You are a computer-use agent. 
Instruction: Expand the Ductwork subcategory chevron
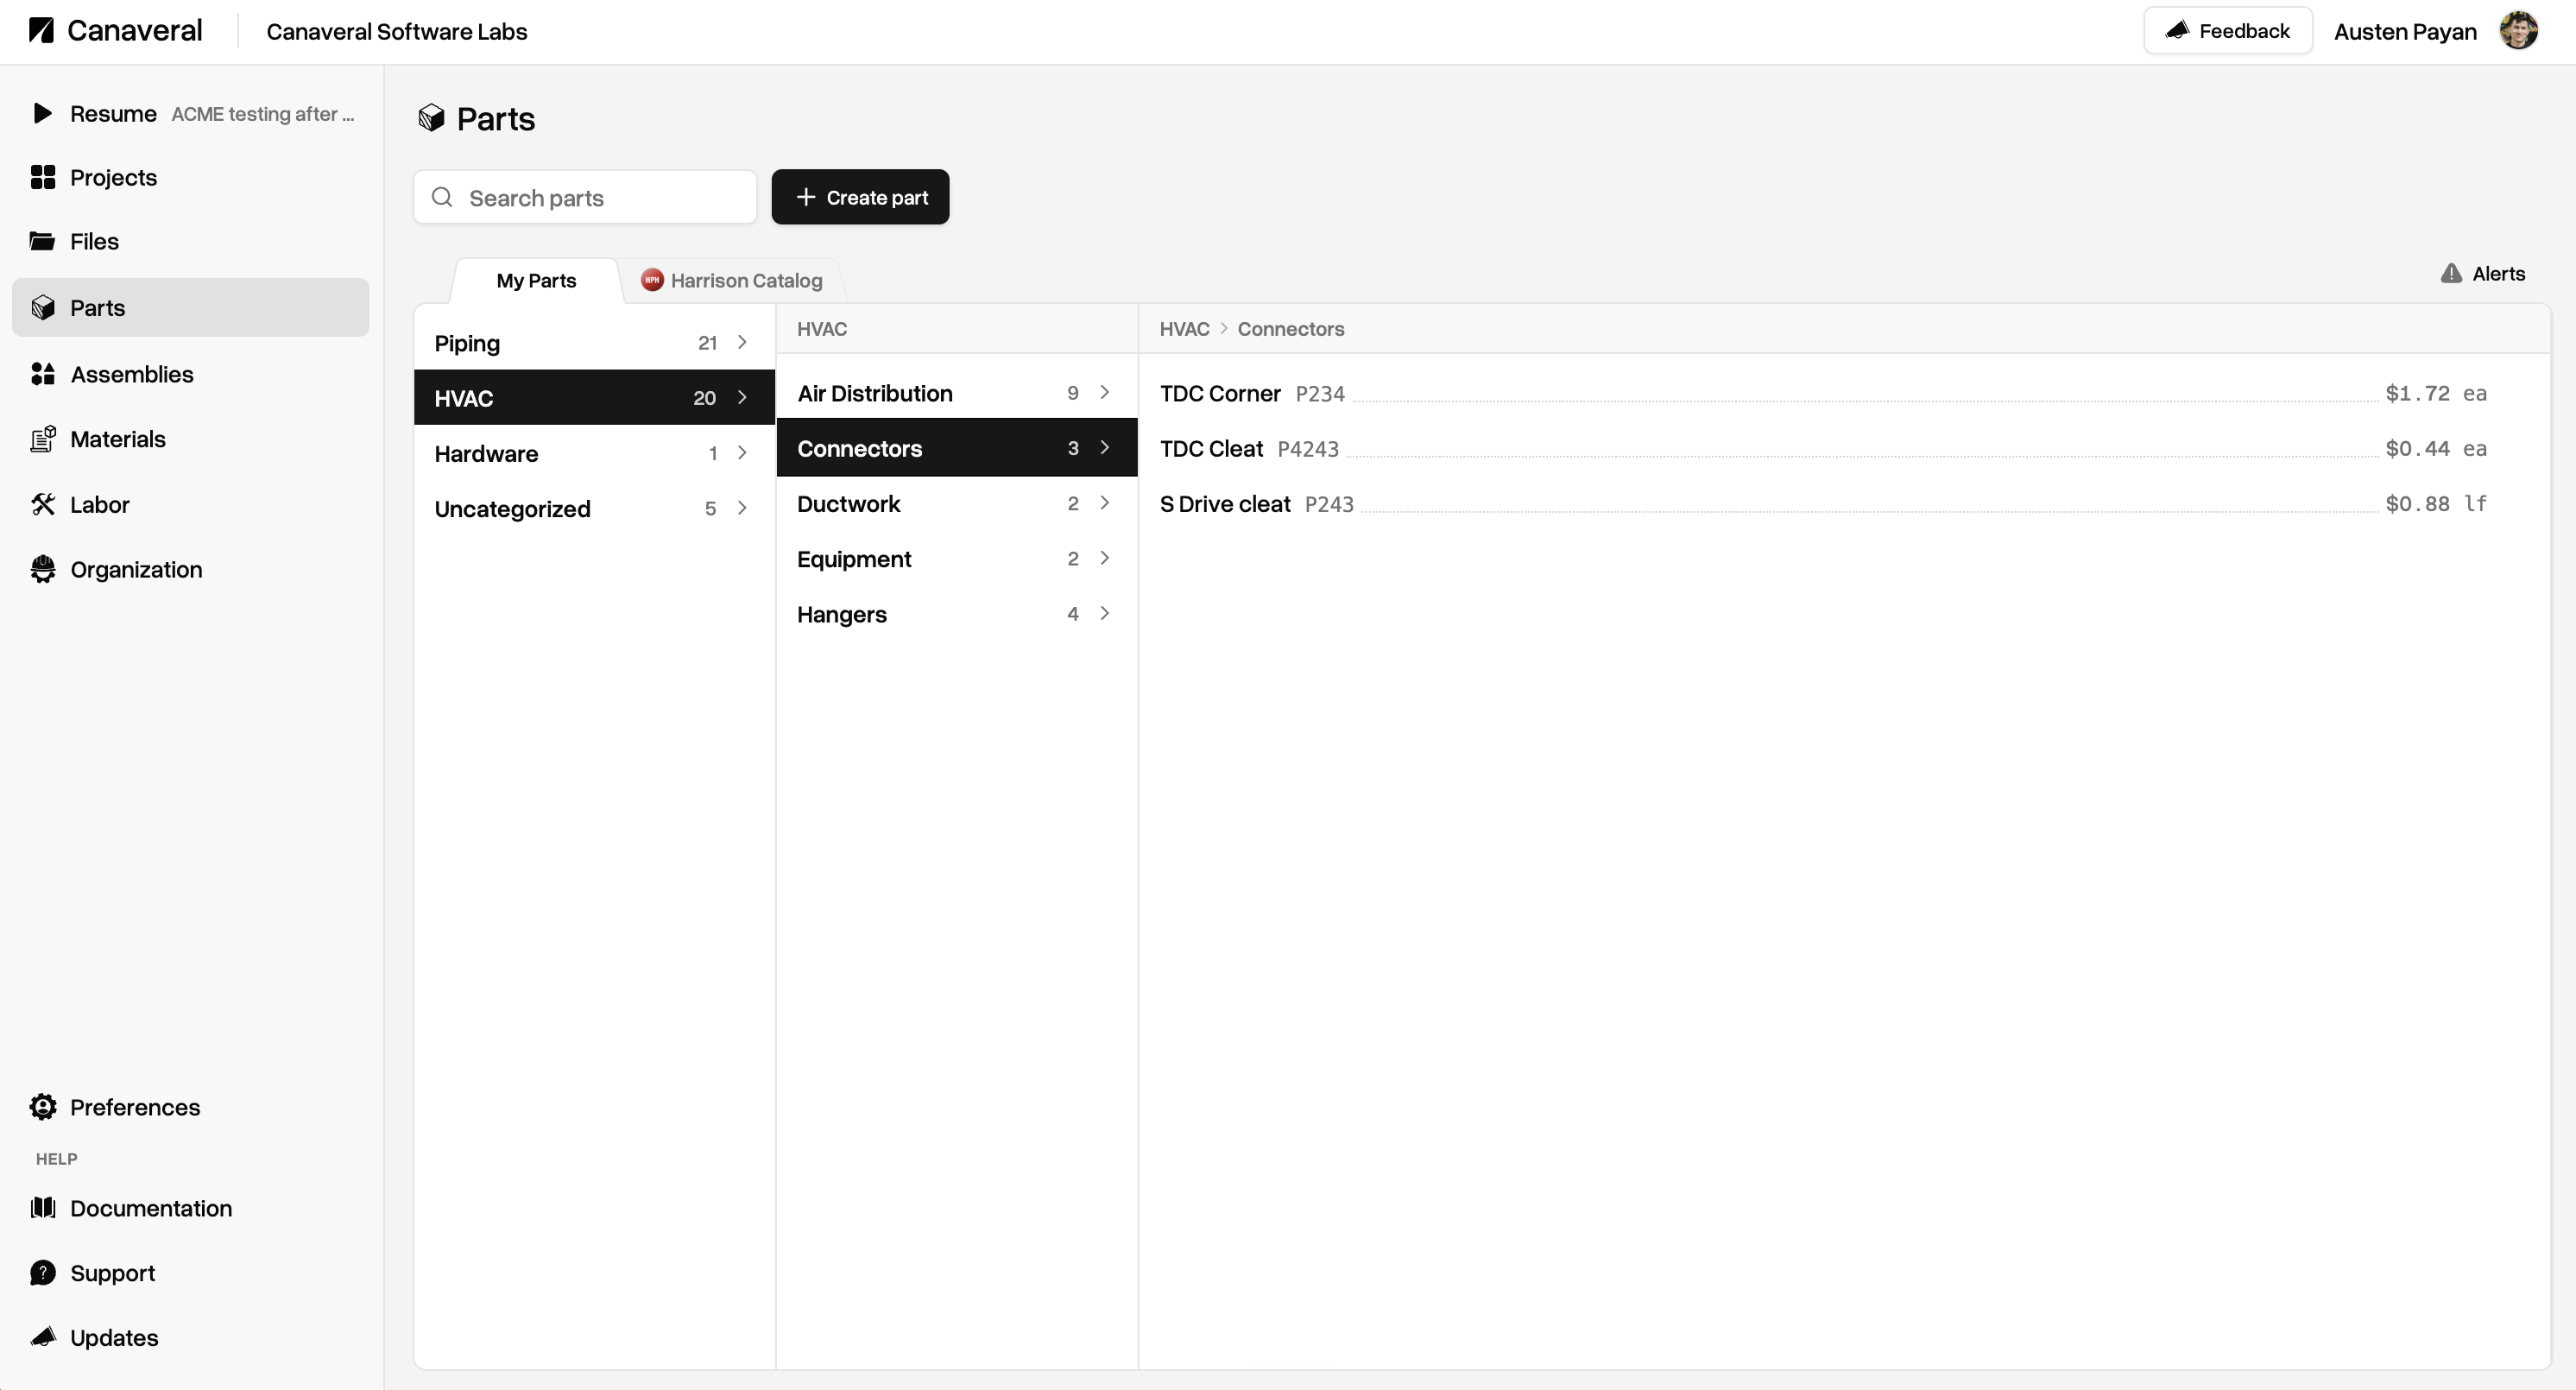(x=1105, y=503)
